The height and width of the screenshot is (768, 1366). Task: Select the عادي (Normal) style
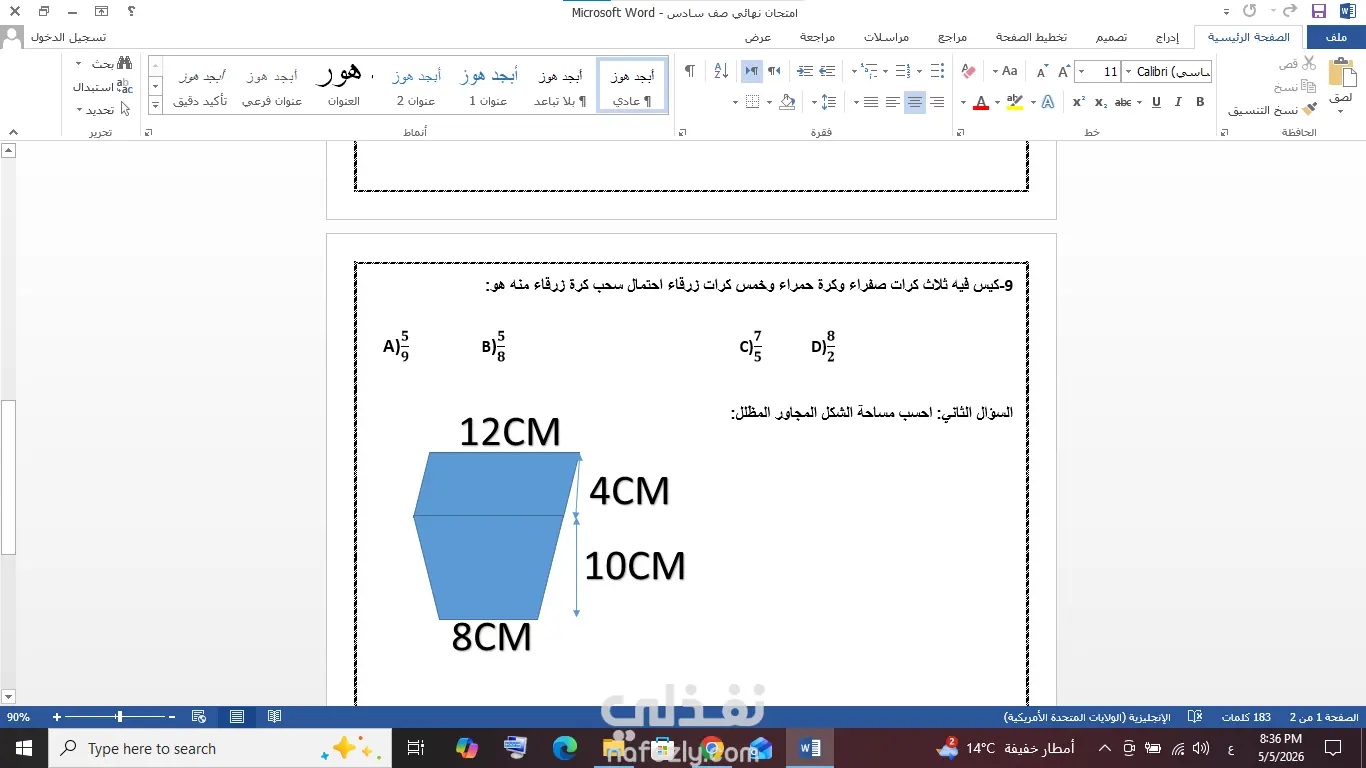click(632, 86)
